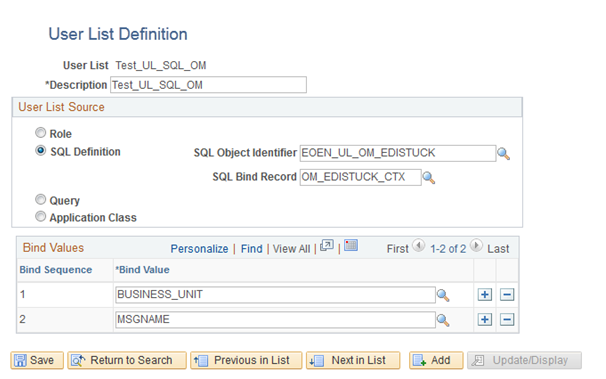This screenshot has width=606, height=379.
Task: Add a row after bind sequence 1
Action: click(485, 295)
